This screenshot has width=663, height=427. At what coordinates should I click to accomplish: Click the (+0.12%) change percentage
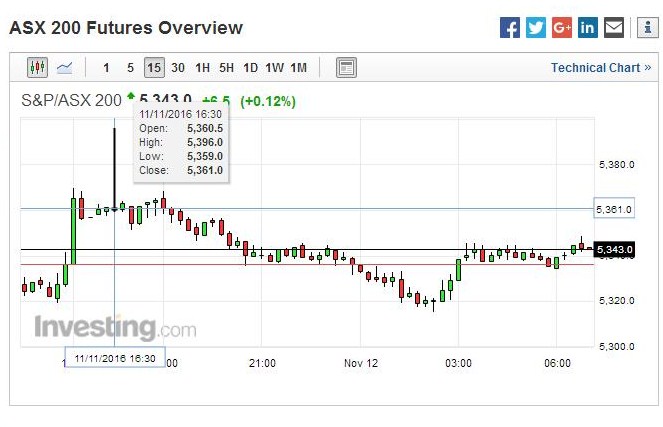(268, 101)
